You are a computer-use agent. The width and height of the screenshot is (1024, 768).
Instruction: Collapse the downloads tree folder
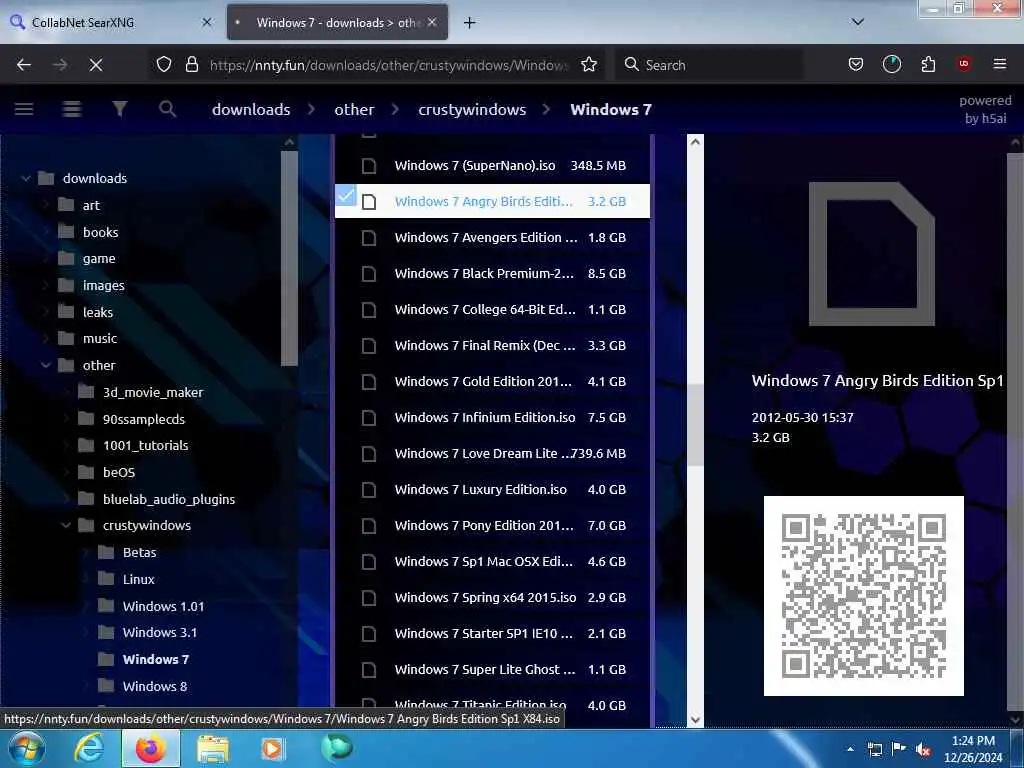25,178
